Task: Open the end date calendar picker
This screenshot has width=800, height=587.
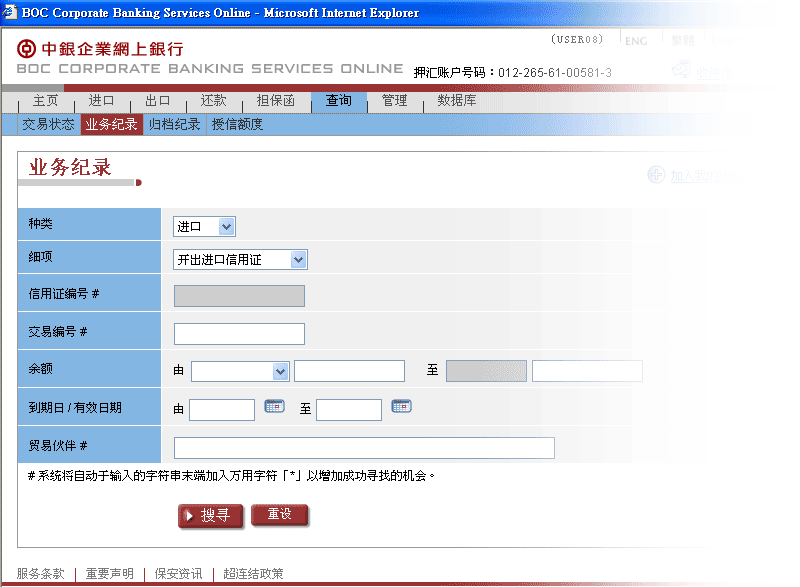Action: (x=401, y=407)
